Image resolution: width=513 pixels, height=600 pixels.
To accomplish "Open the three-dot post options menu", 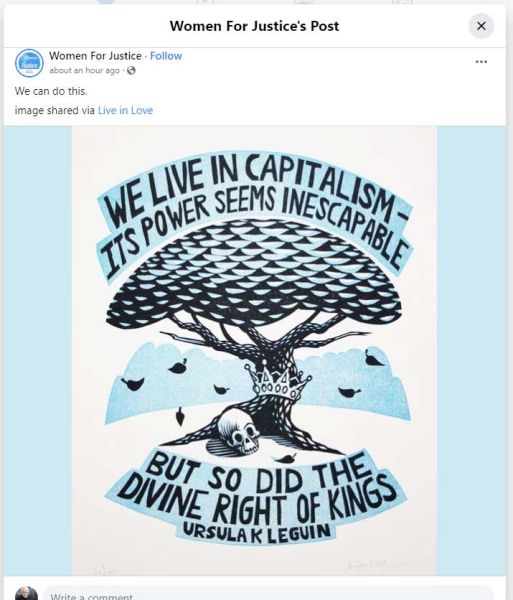I will coord(481,62).
